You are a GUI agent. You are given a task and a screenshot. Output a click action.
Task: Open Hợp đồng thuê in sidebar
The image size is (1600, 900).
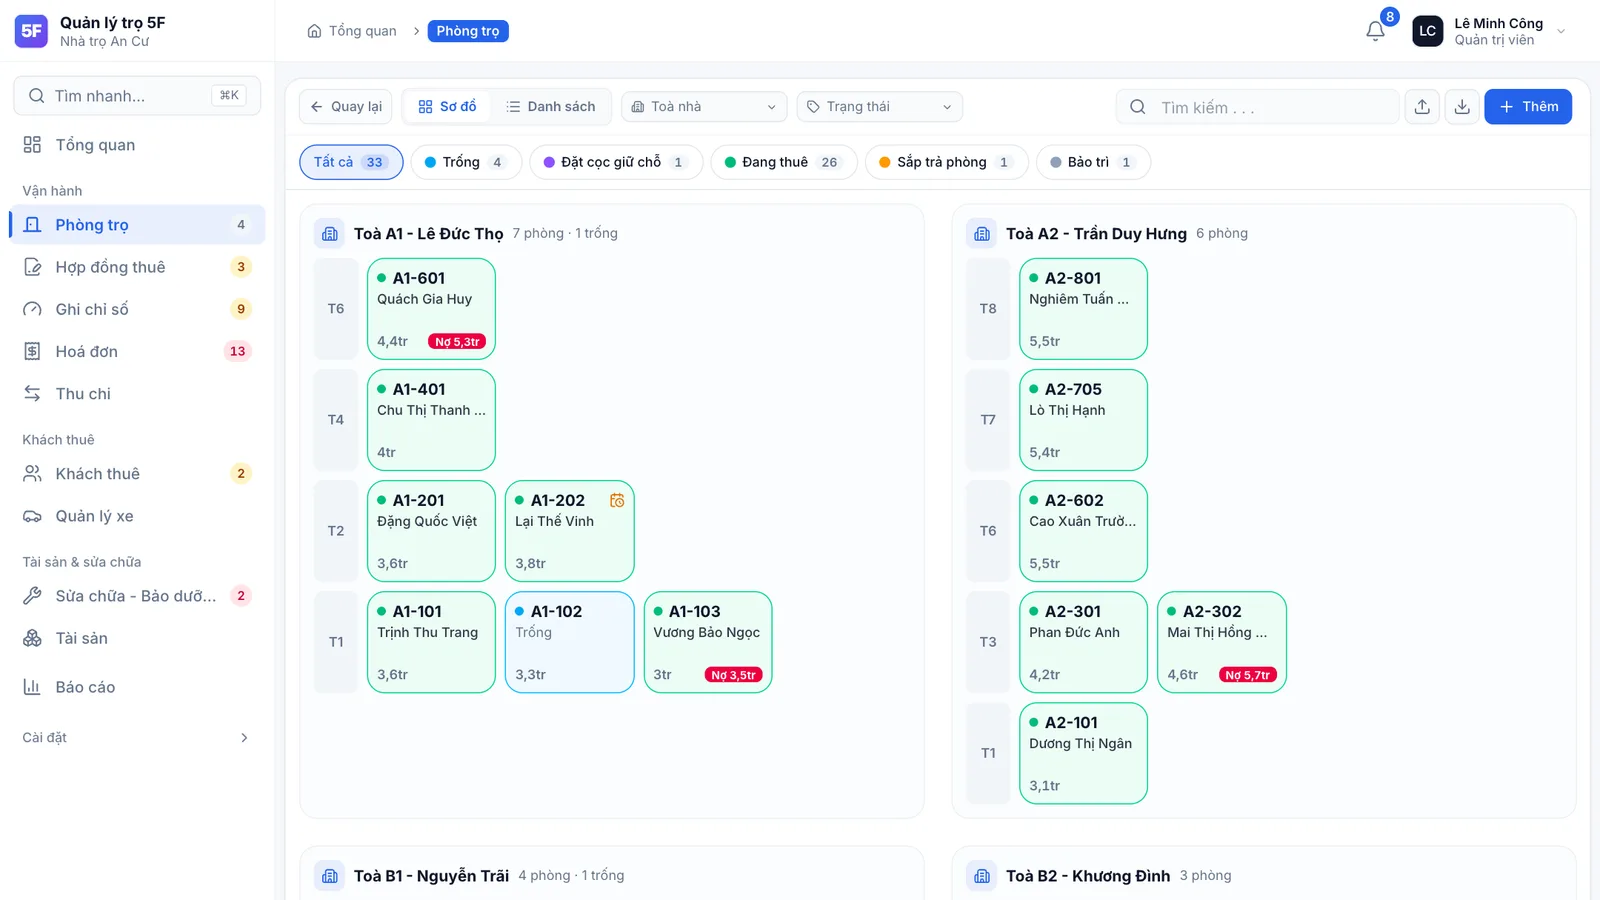pos(137,267)
